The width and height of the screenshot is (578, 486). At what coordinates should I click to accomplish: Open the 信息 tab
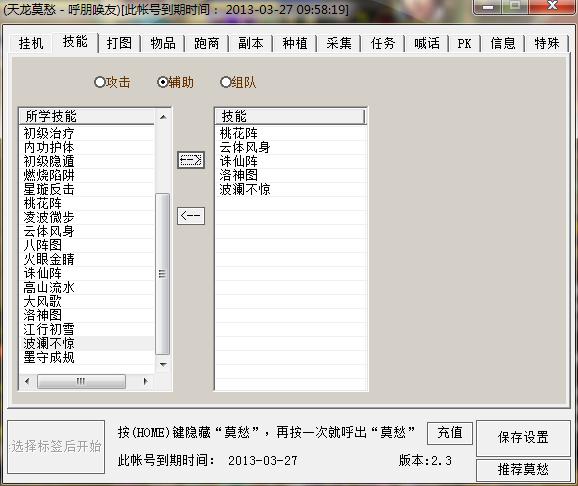(x=503, y=44)
